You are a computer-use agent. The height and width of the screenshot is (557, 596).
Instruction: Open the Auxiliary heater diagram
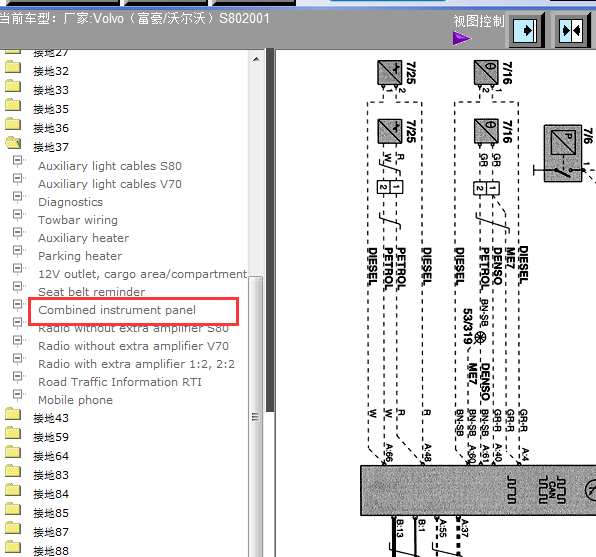coord(84,238)
